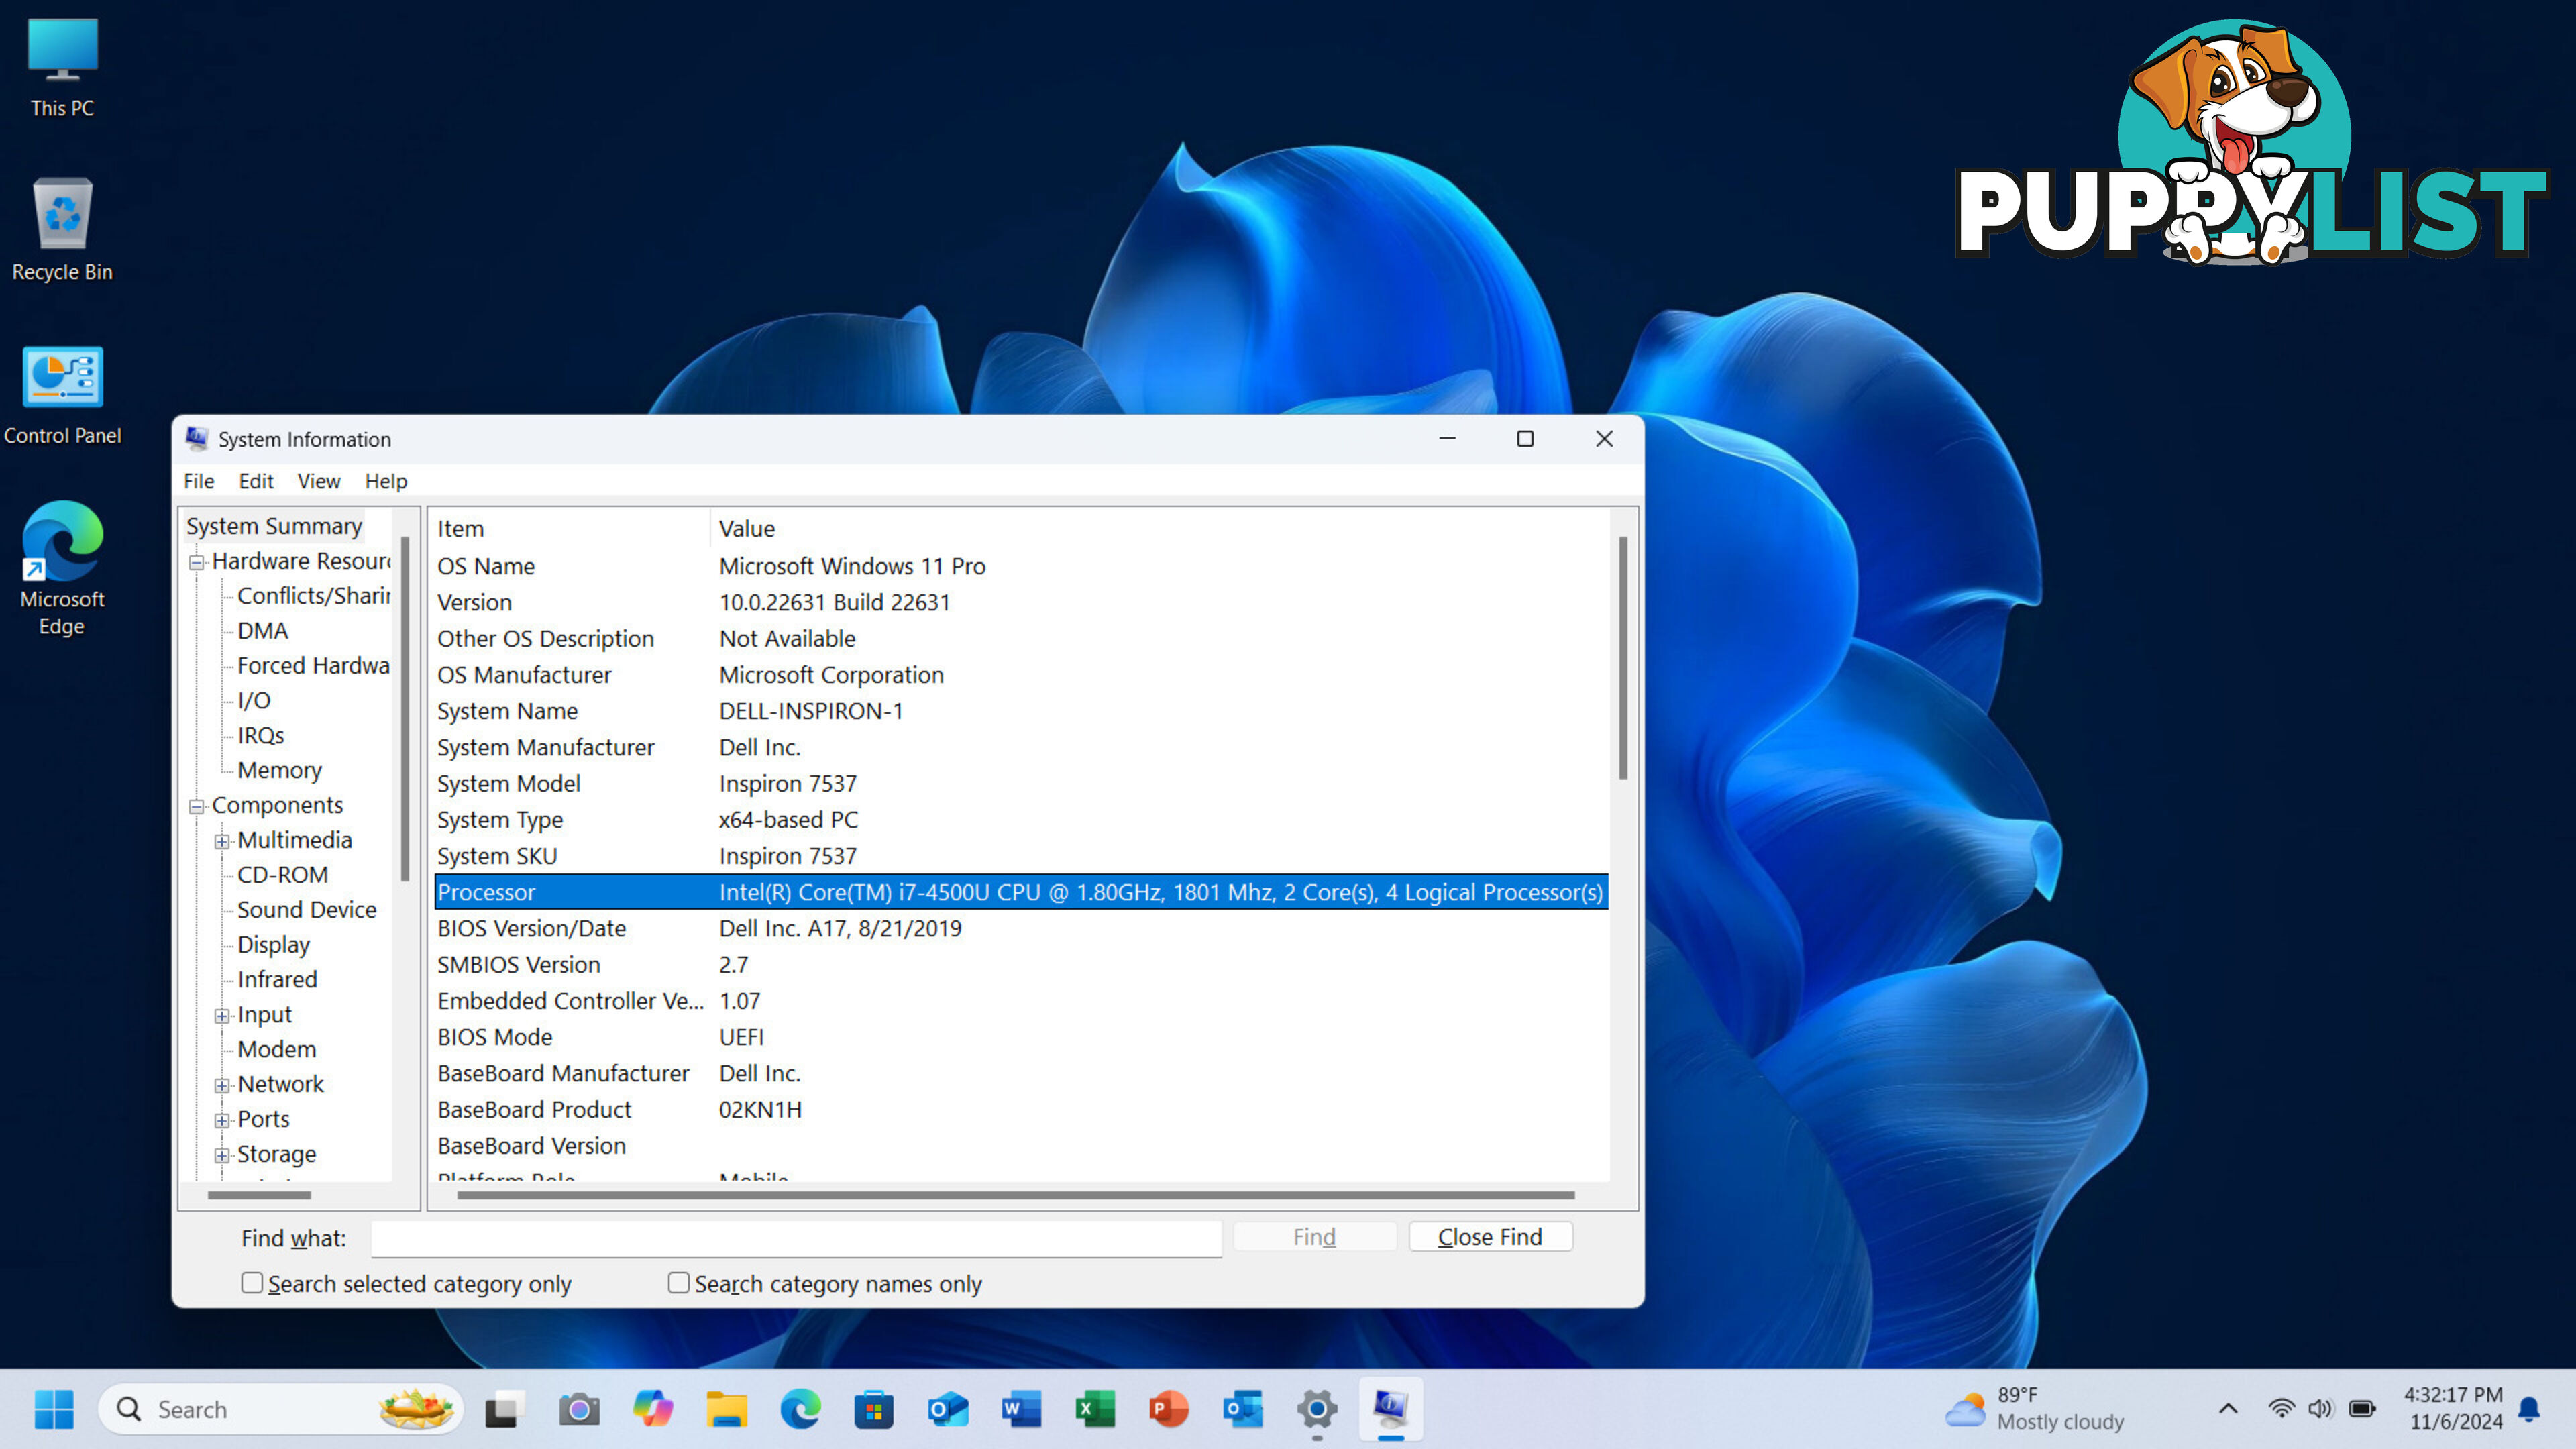Show hidden system tray icons
2576x1449 pixels.
point(2228,1409)
